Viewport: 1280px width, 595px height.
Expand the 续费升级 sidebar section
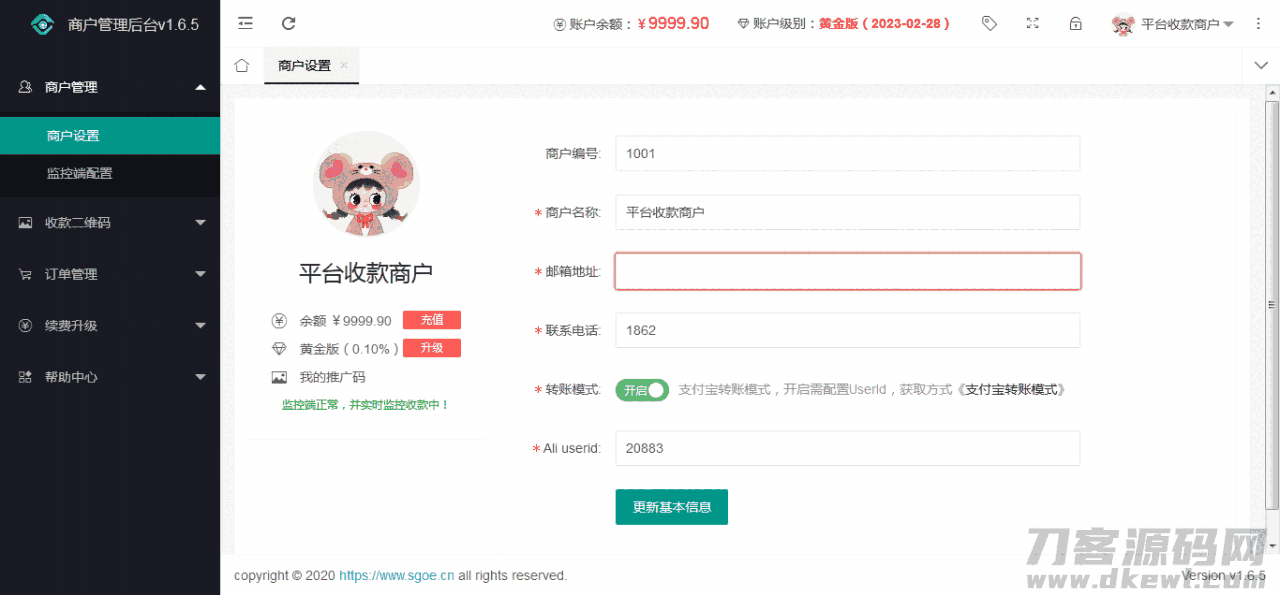pyautogui.click(x=110, y=325)
